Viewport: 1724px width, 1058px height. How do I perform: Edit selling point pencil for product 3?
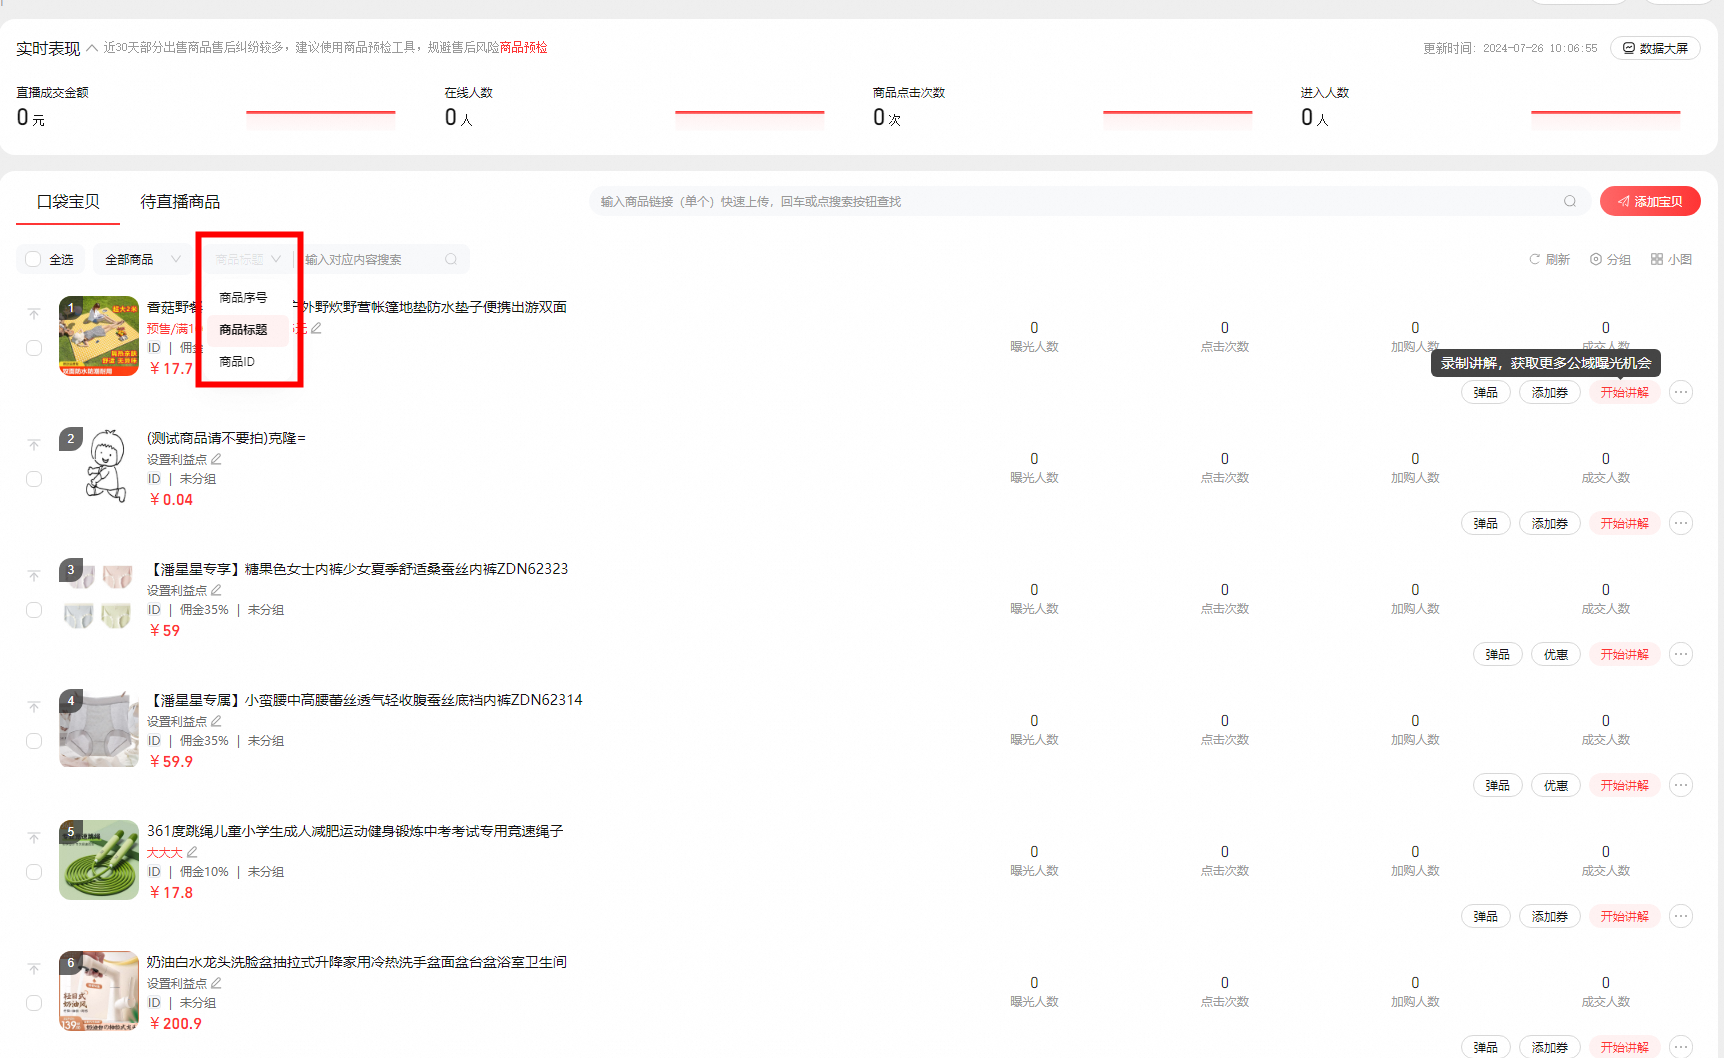216,590
